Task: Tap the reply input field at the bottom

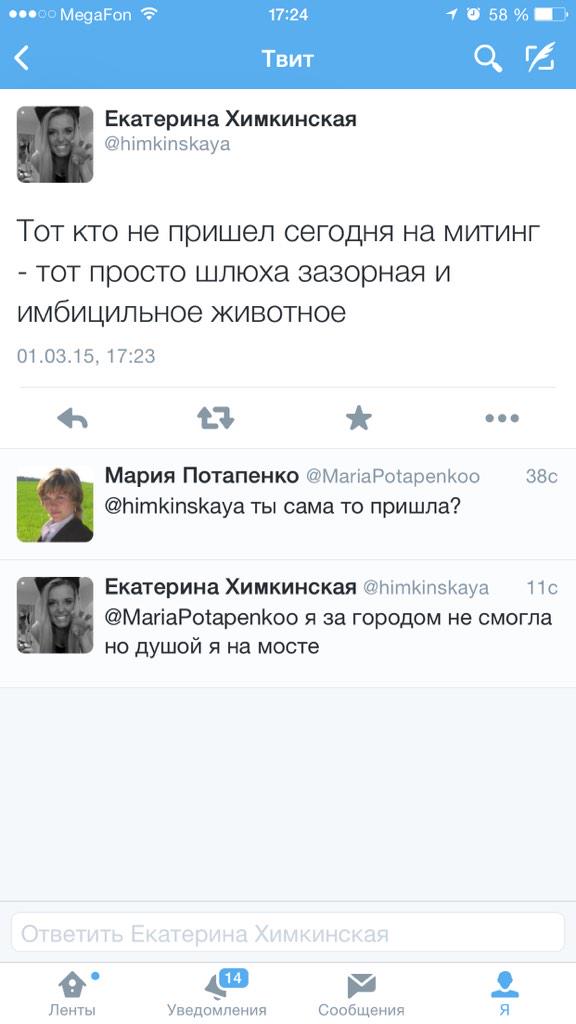Action: pos(288,933)
